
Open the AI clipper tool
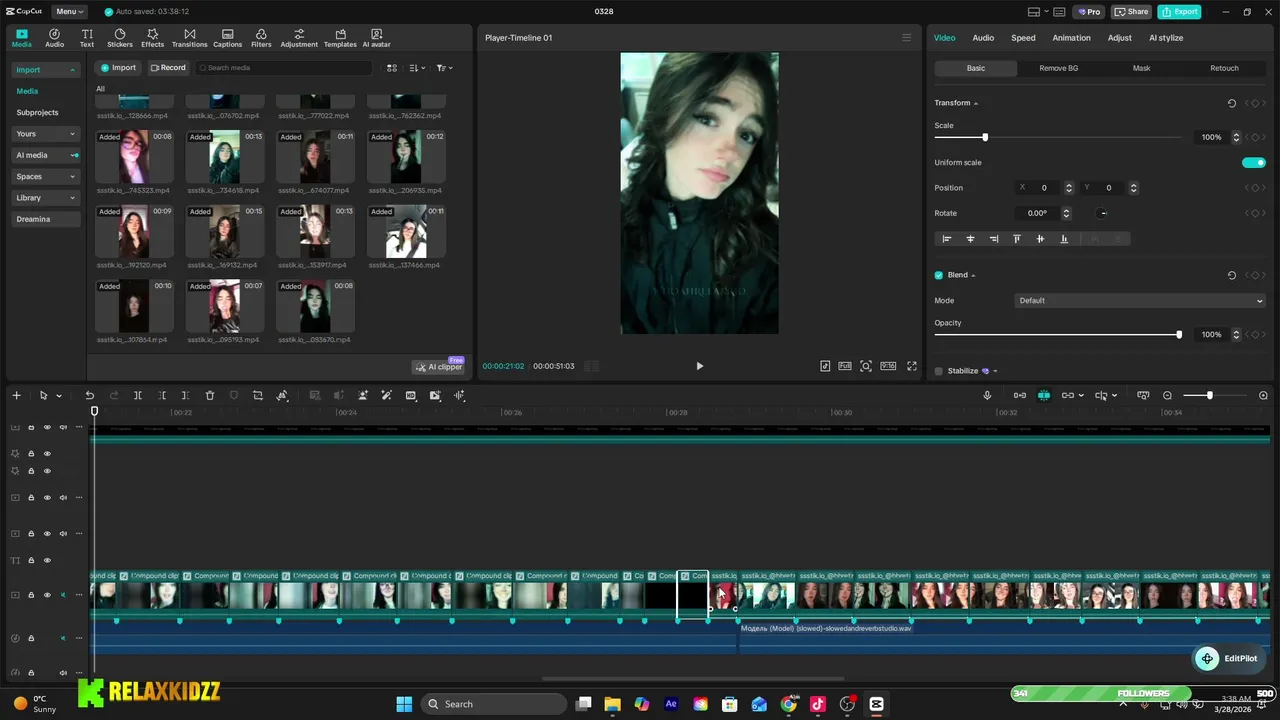439,366
